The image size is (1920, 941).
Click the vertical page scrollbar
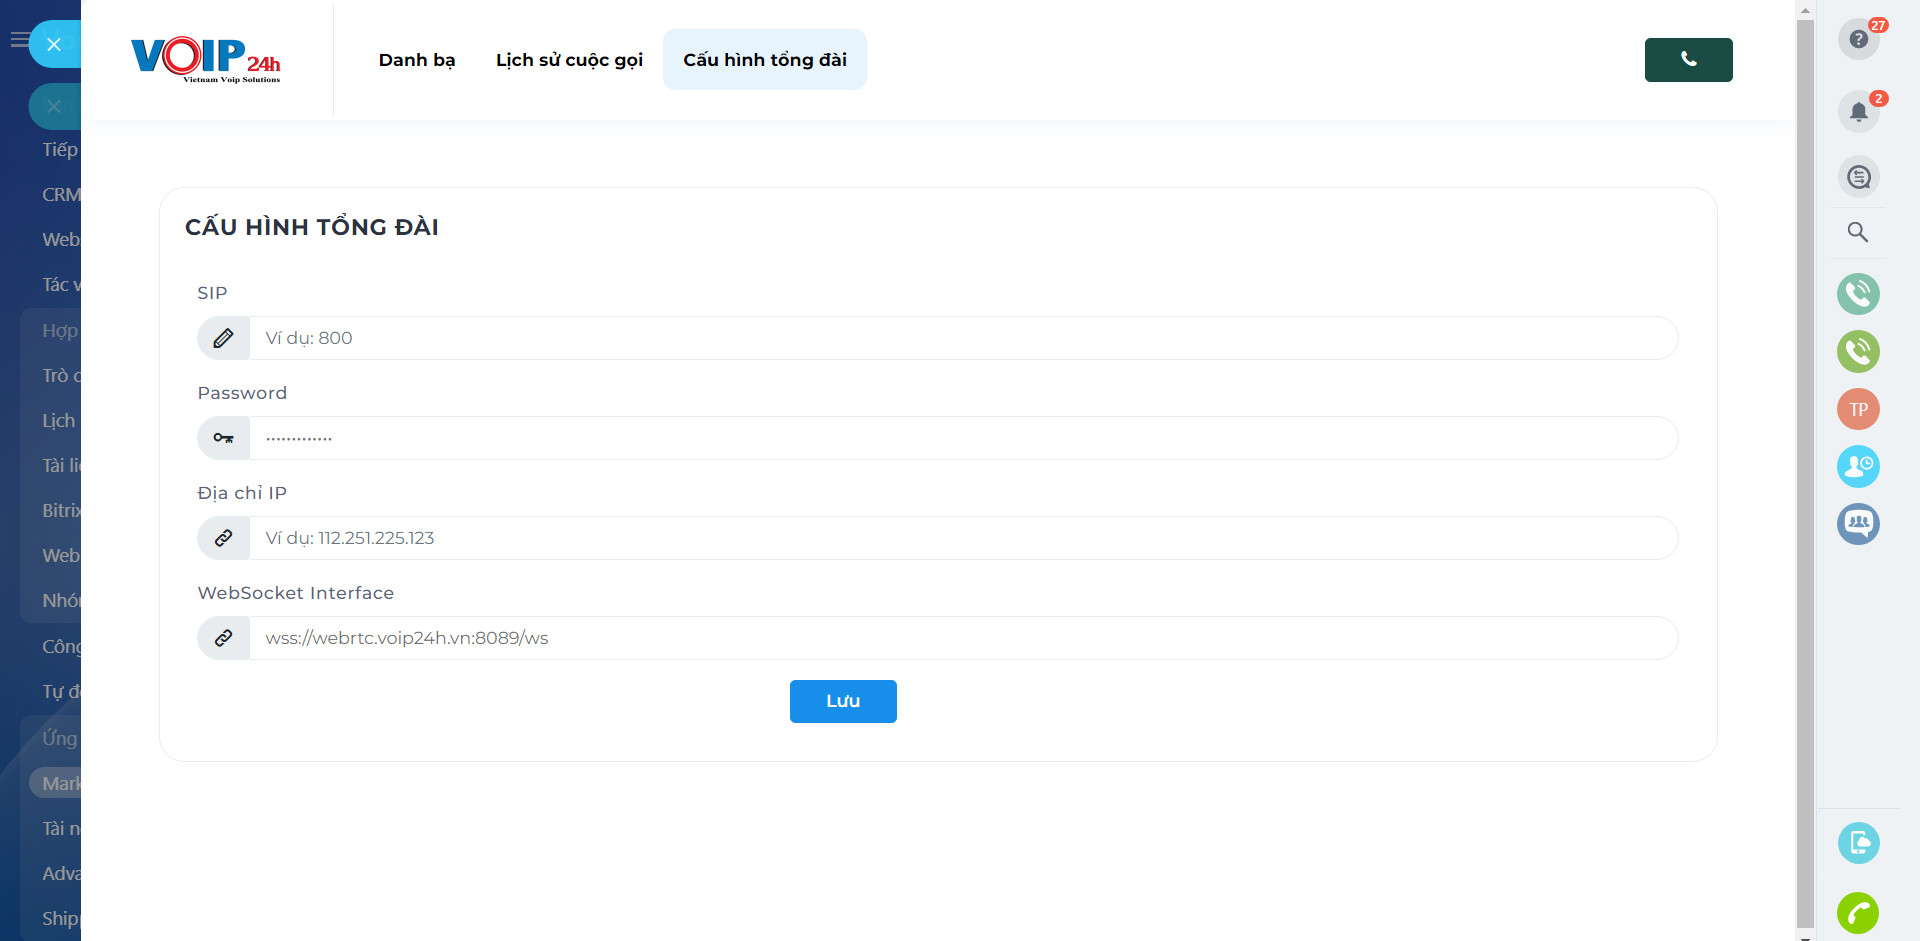(1805, 470)
